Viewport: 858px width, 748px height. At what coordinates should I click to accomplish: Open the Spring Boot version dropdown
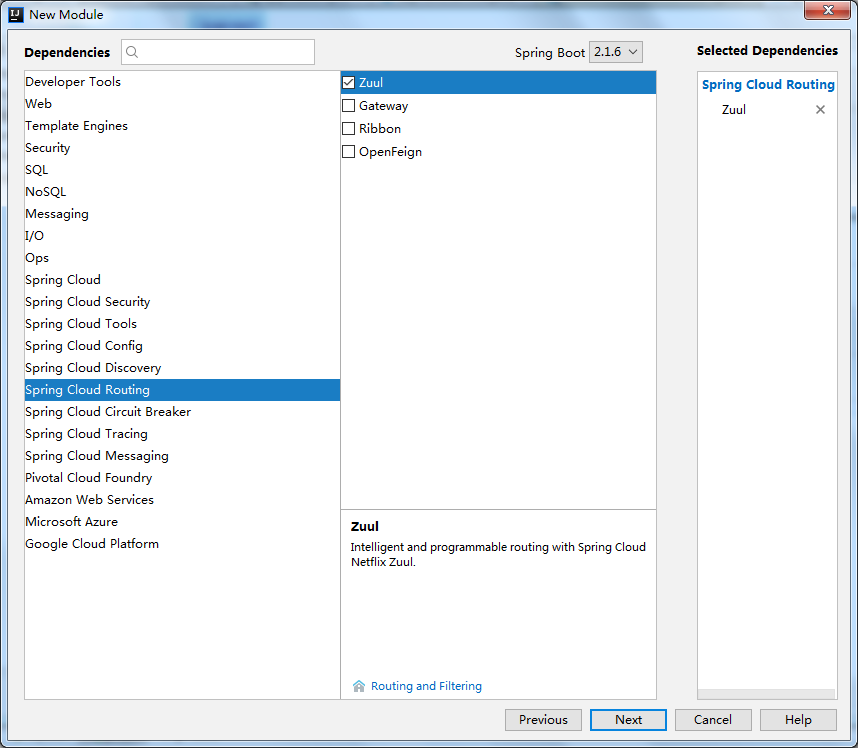pyautogui.click(x=615, y=52)
